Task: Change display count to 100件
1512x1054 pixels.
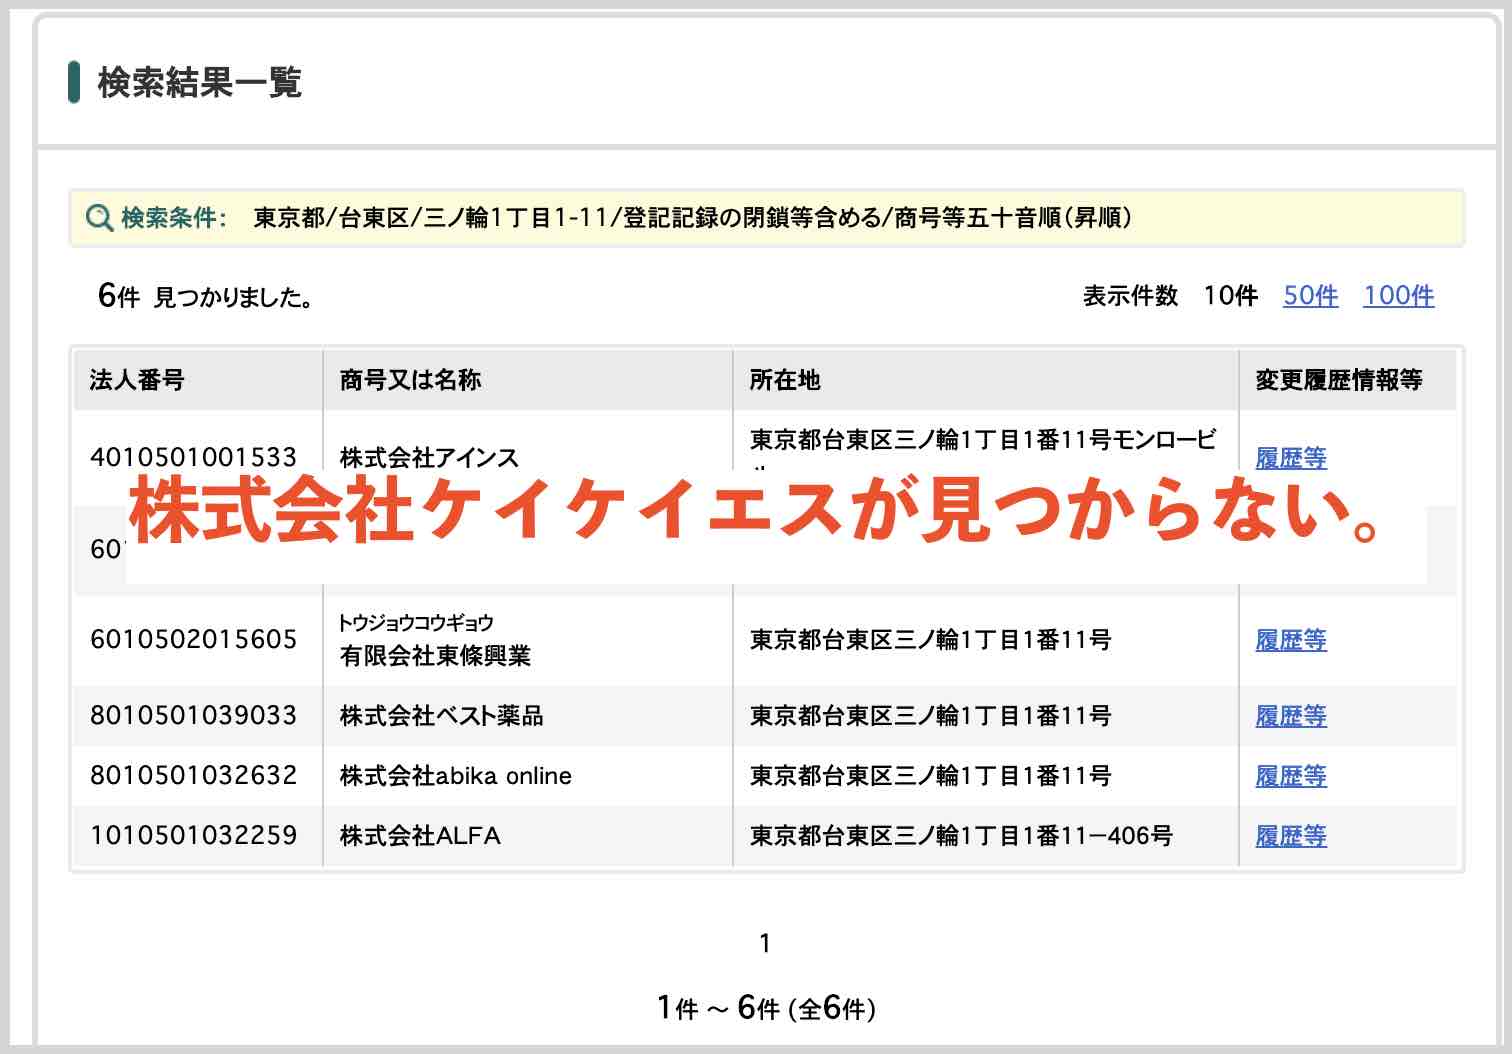Action: 1397,295
